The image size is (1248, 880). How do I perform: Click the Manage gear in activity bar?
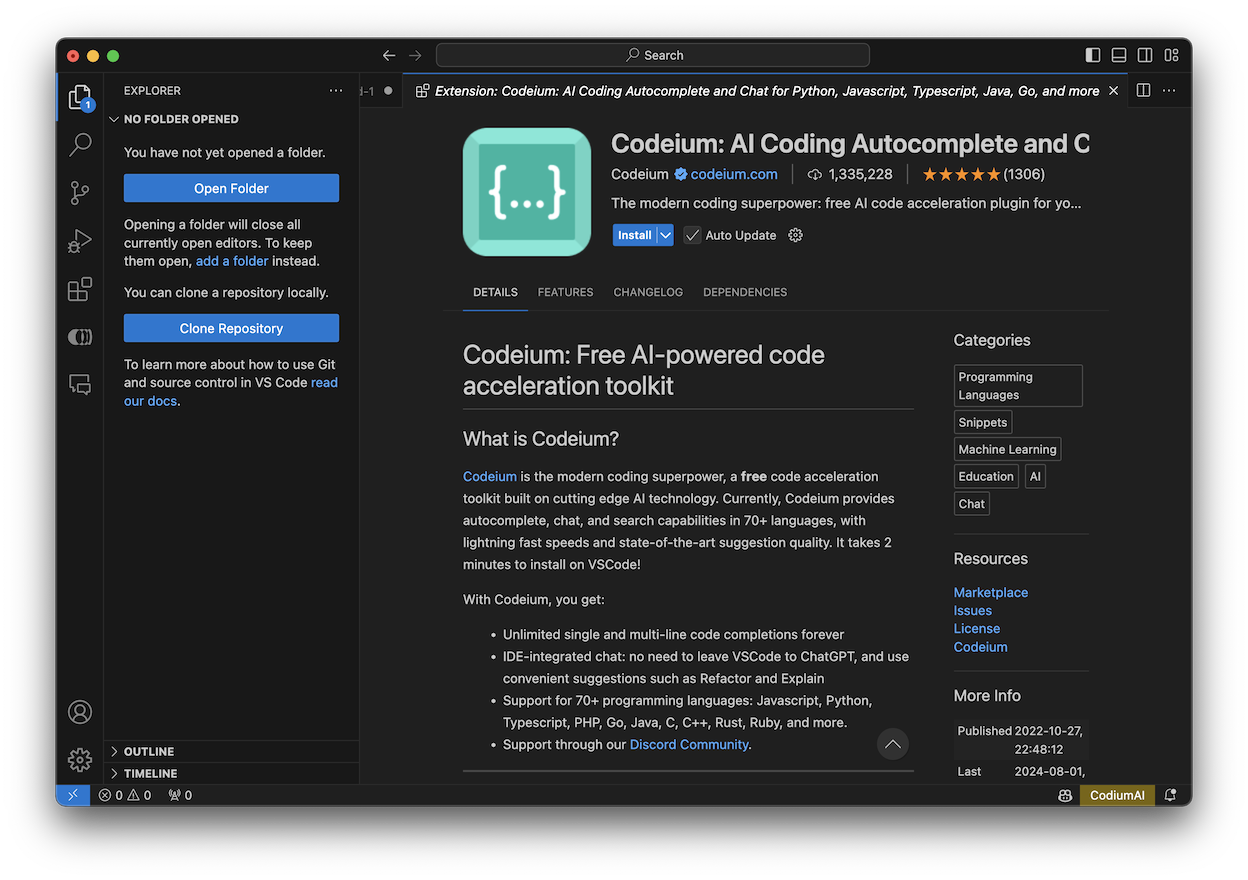point(80,760)
